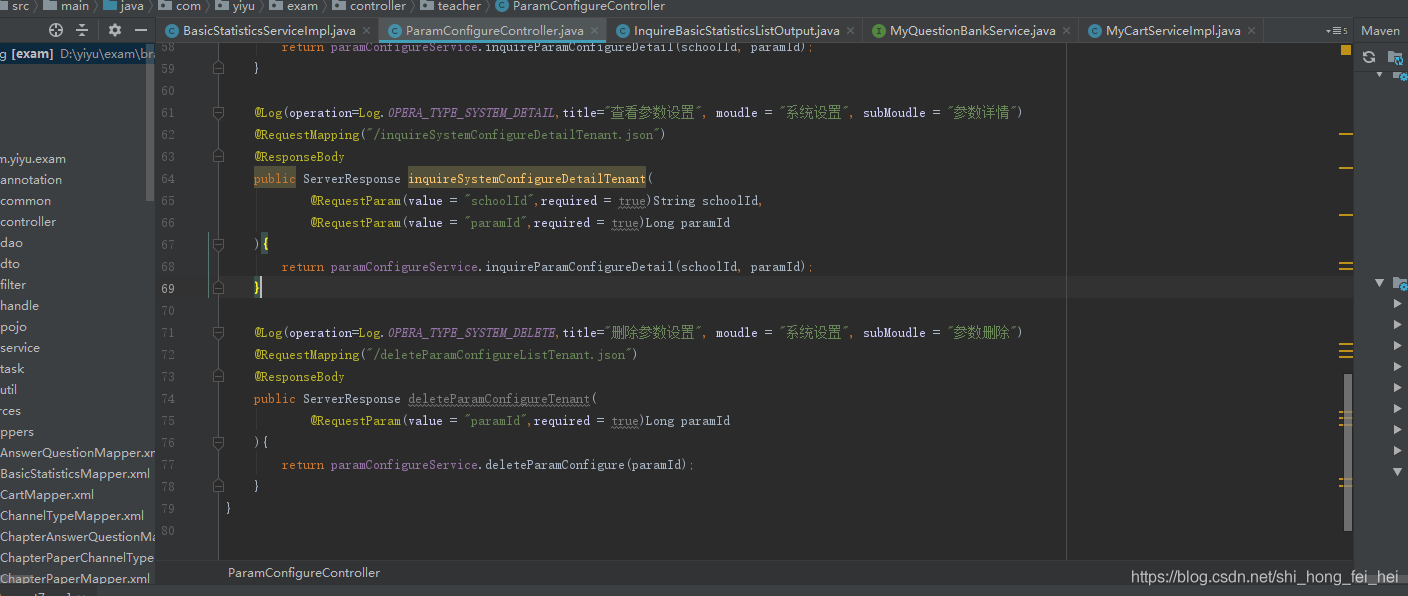The width and height of the screenshot is (1408, 596).
Task: Select the task package in project tree
Action: (x=12, y=369)
